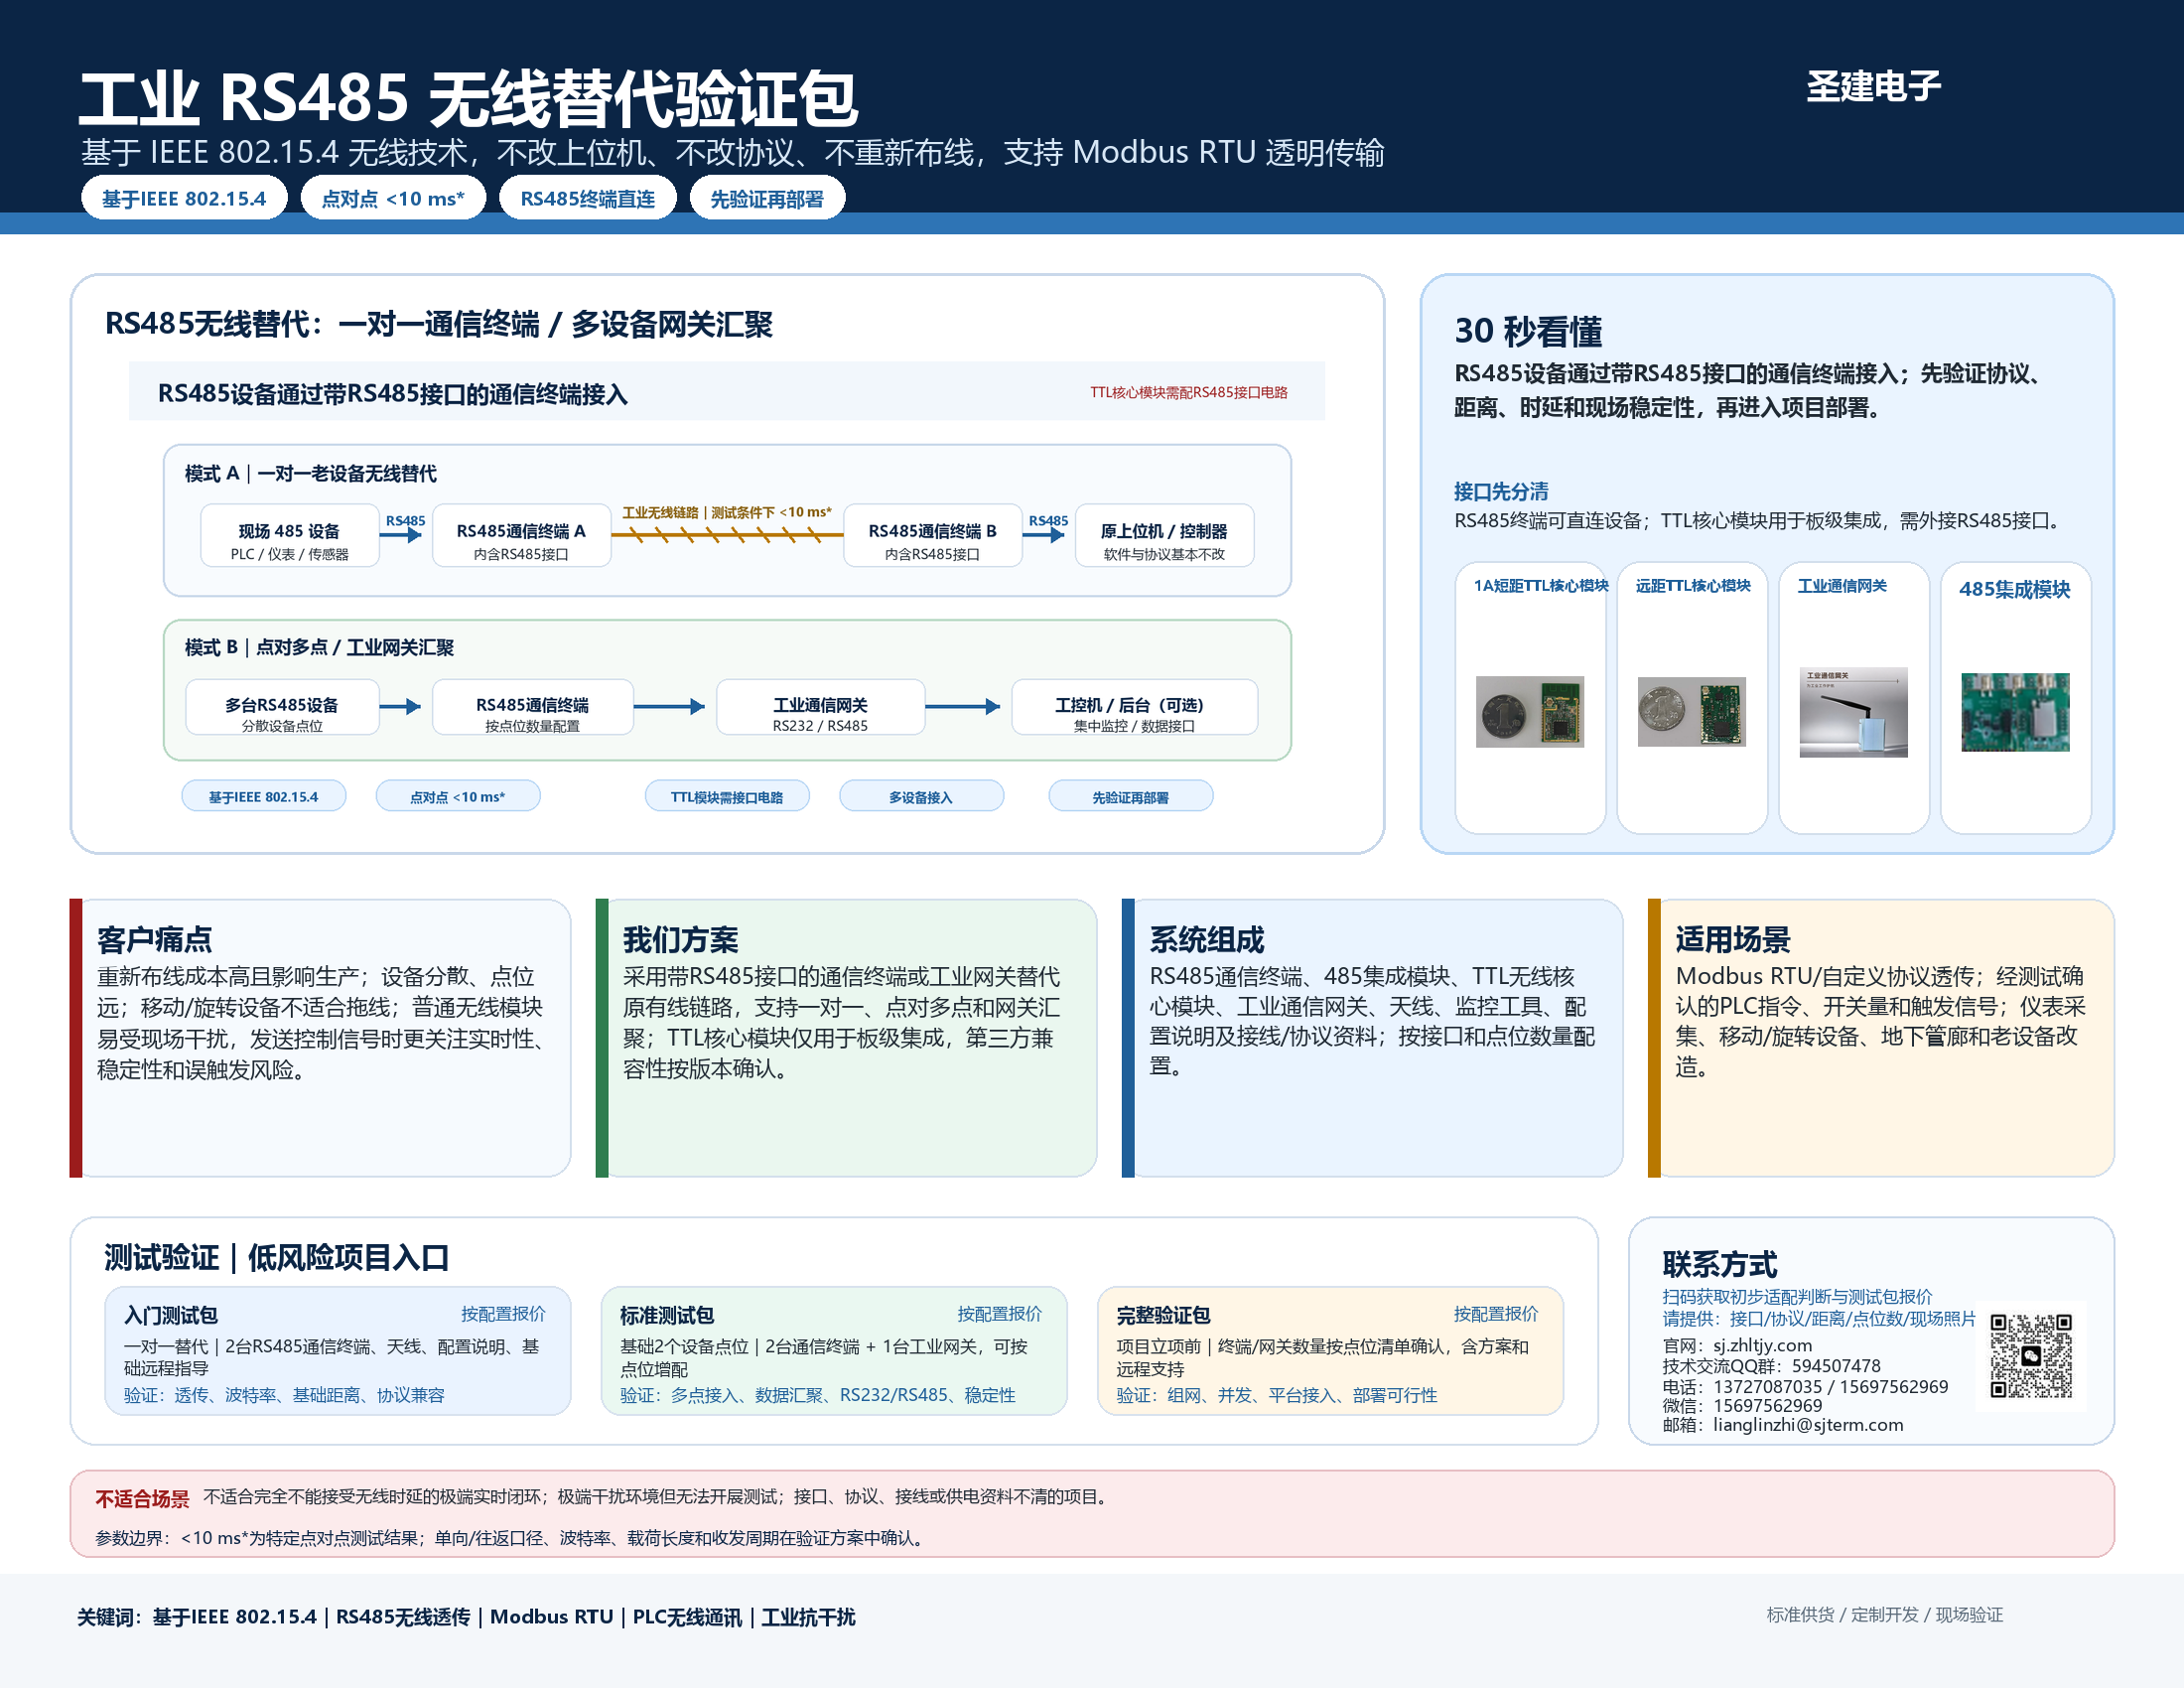Screen dimensions: 2184x1688
Task: Click the Mode B RS485通信终端 按点位数量配置 box
Action: 532,708
